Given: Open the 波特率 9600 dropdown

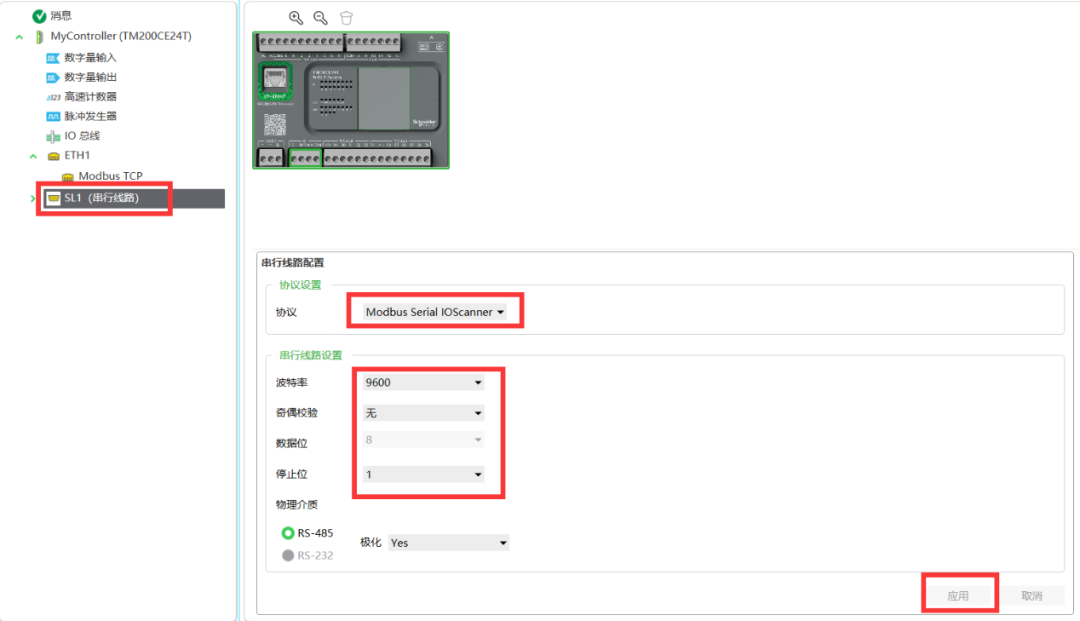Looking at the screenshot, I should click(423, 382).
